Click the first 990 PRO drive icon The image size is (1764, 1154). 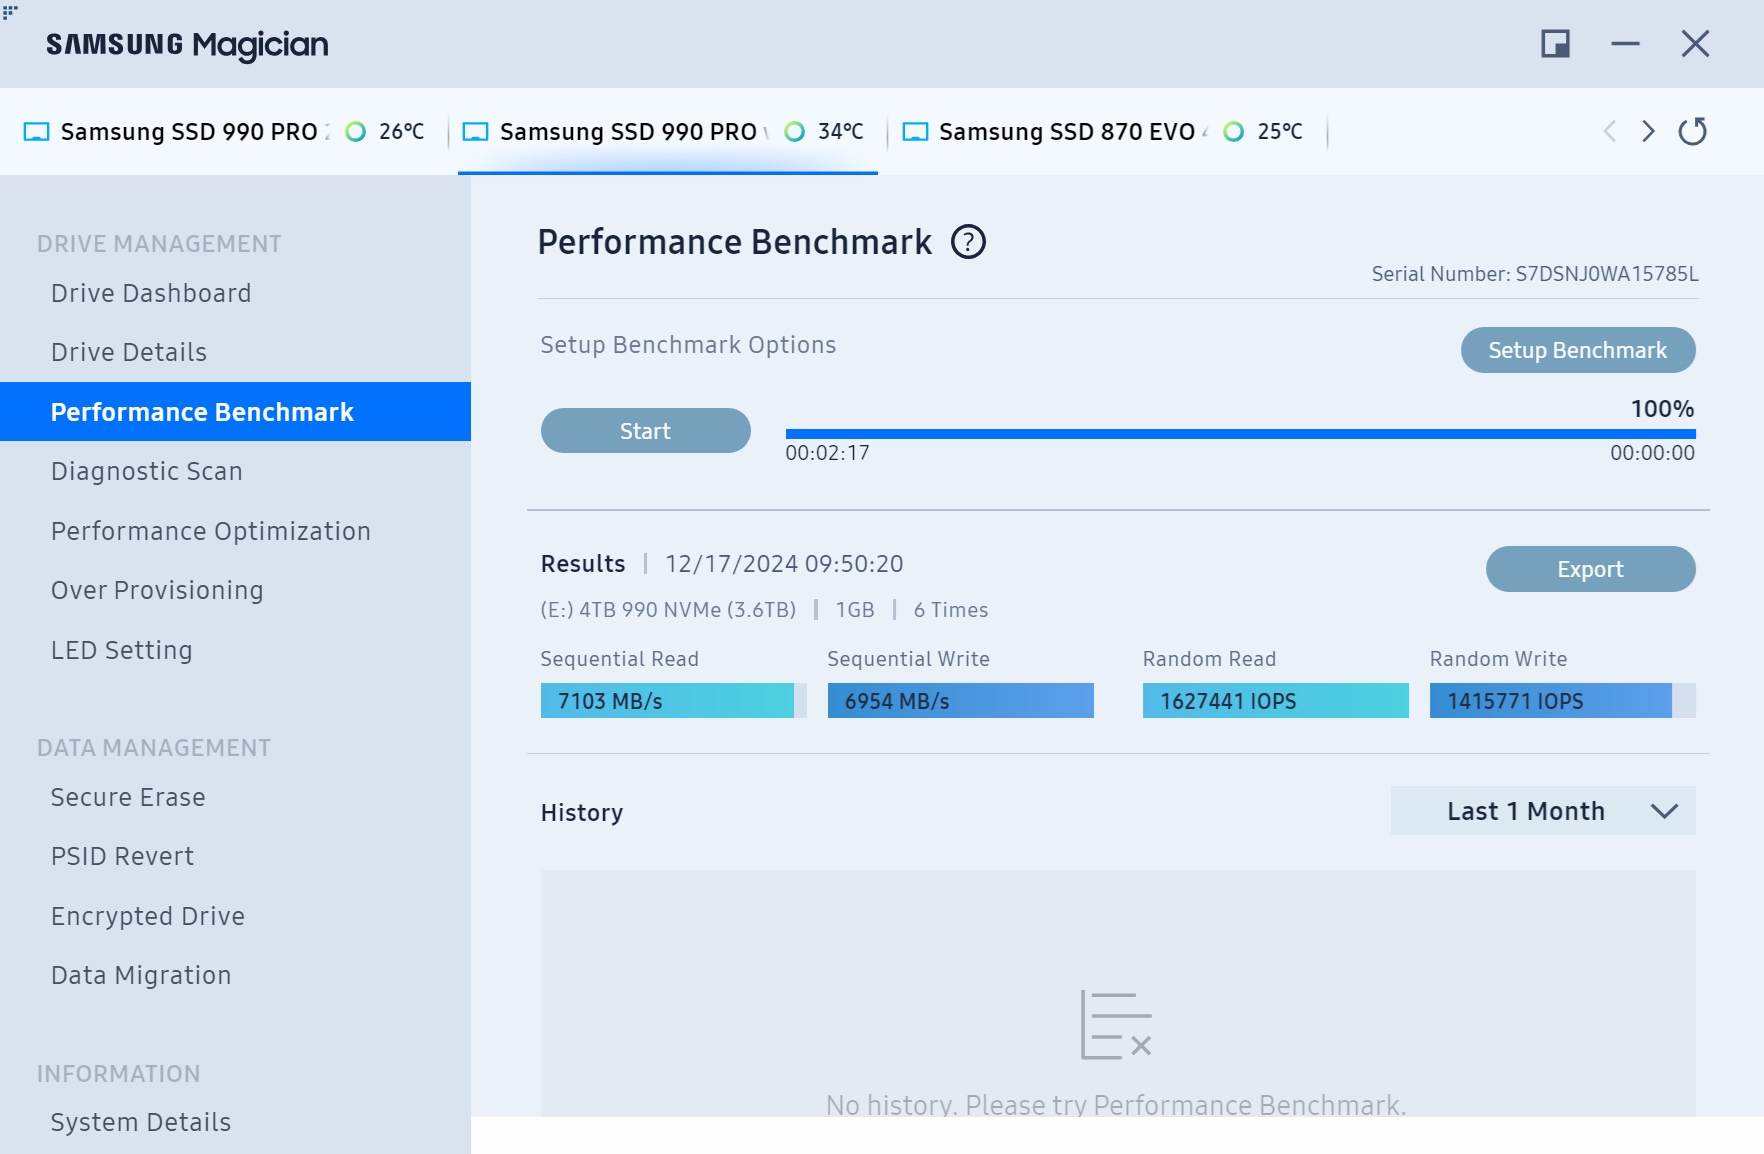[37, 132]
